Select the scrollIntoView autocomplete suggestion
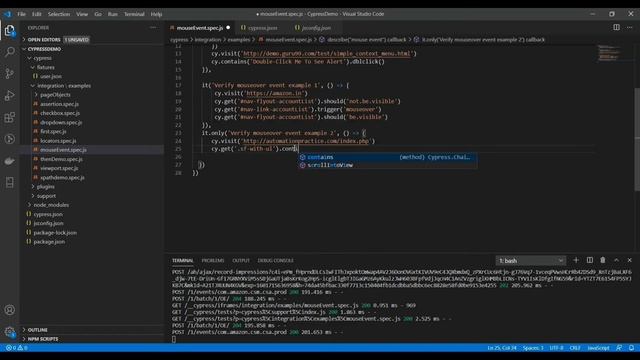 387,165
